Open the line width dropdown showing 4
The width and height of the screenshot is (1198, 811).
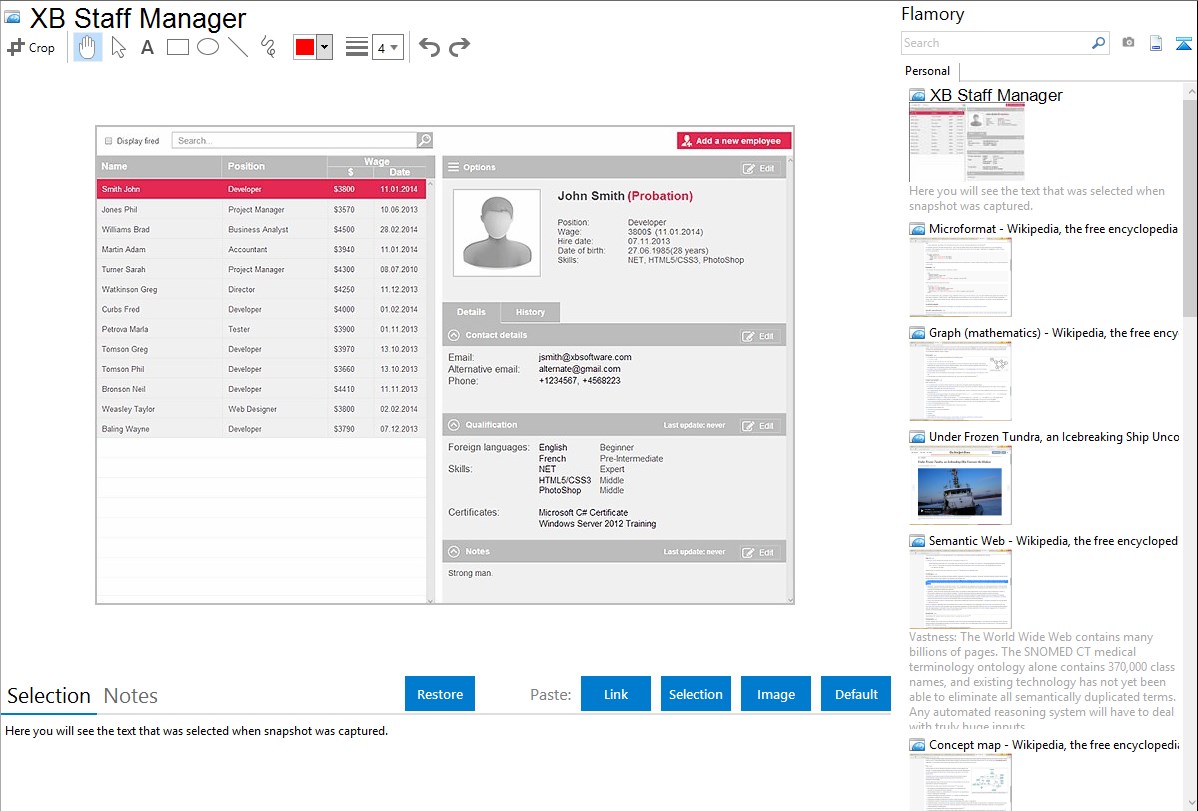click(x=387, y=47)
